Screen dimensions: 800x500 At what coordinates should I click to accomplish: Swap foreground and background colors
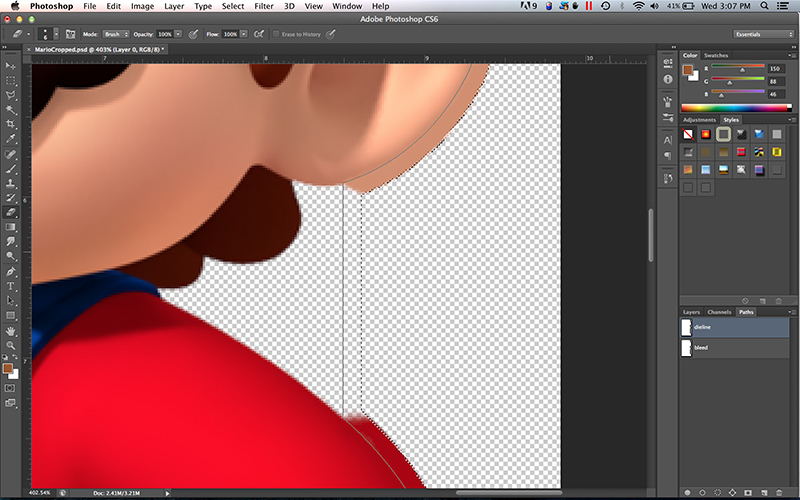15,358
